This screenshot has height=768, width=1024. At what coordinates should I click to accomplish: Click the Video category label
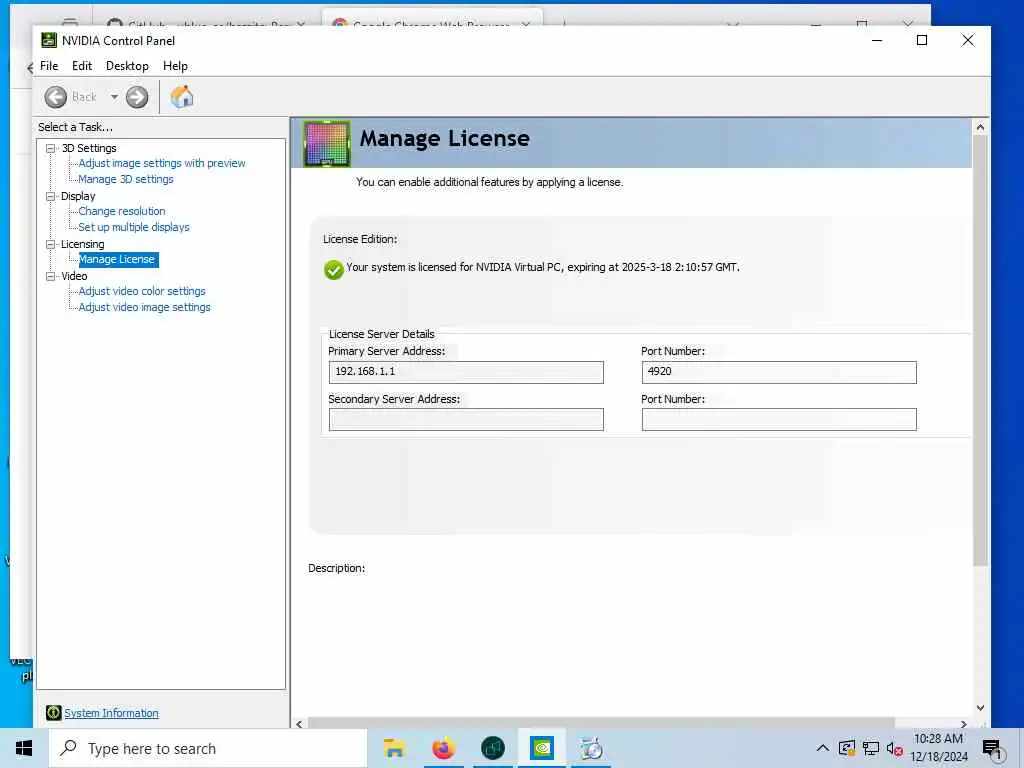[74, 276]
